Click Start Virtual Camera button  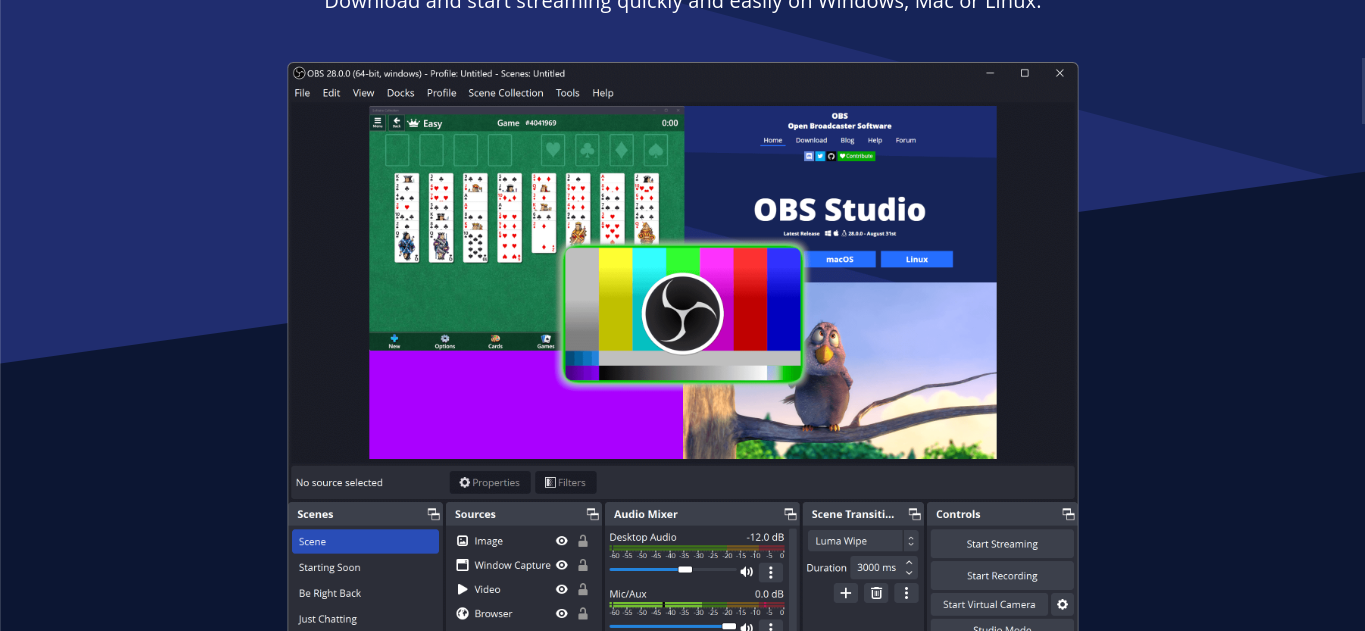pos(989,604)
